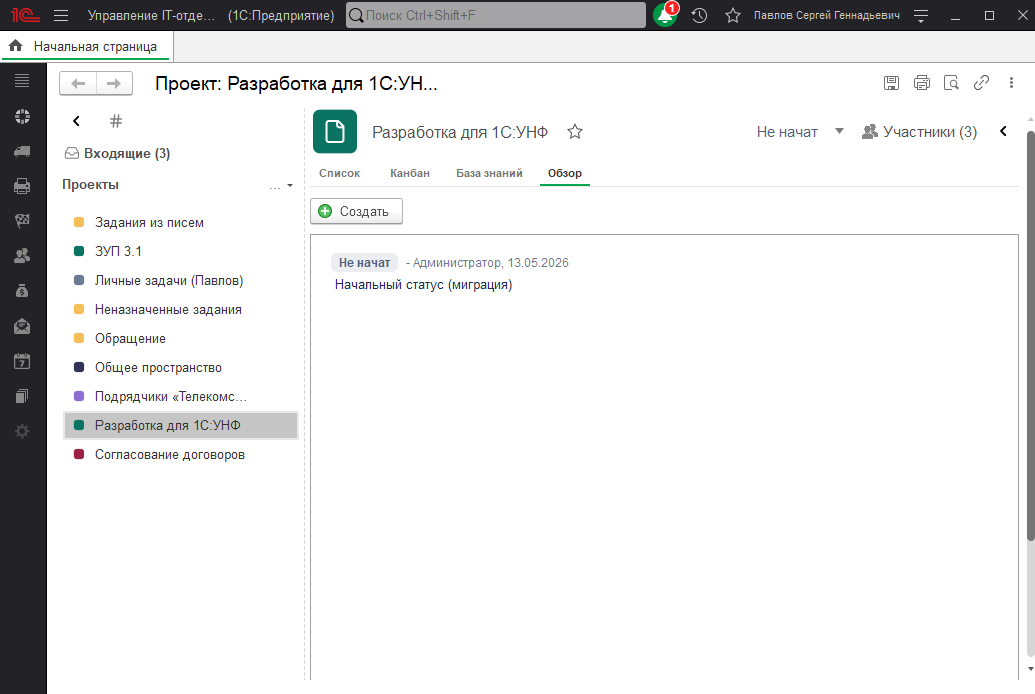The height and width of the screenshot is (694, 1035).
Task: Open notifications bell with badge
Action: point(665,15)
